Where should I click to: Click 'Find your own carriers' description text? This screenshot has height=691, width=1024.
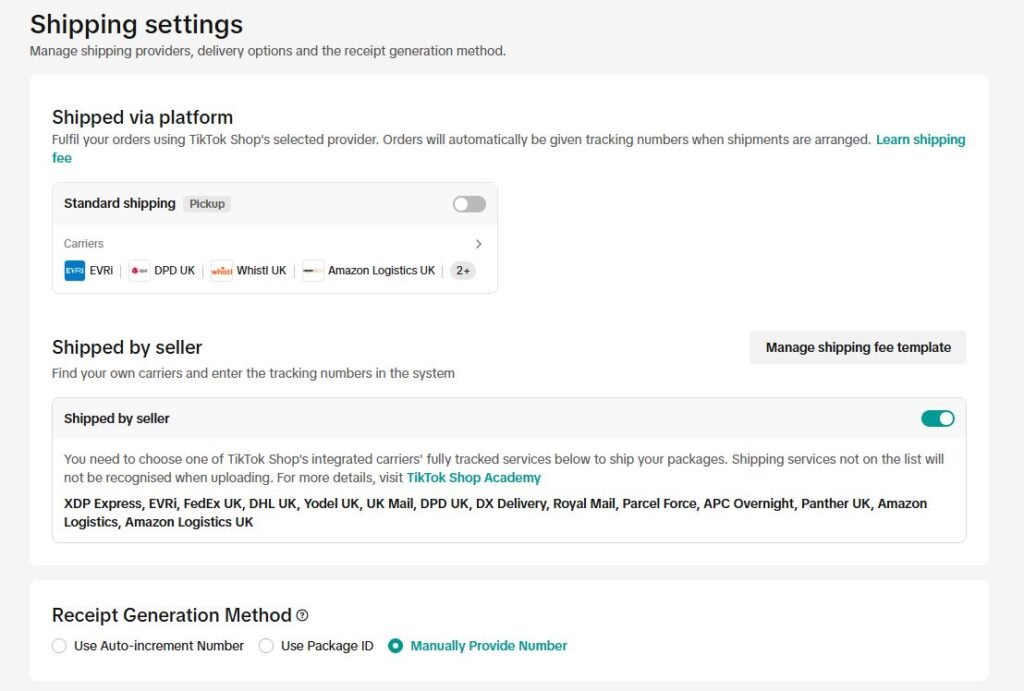click(x=253, y=374)
